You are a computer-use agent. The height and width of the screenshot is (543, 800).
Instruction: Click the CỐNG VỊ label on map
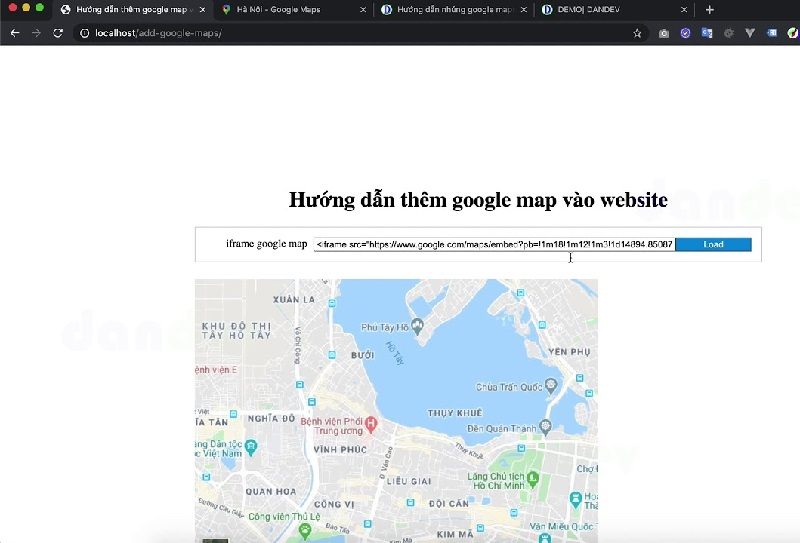334,504
